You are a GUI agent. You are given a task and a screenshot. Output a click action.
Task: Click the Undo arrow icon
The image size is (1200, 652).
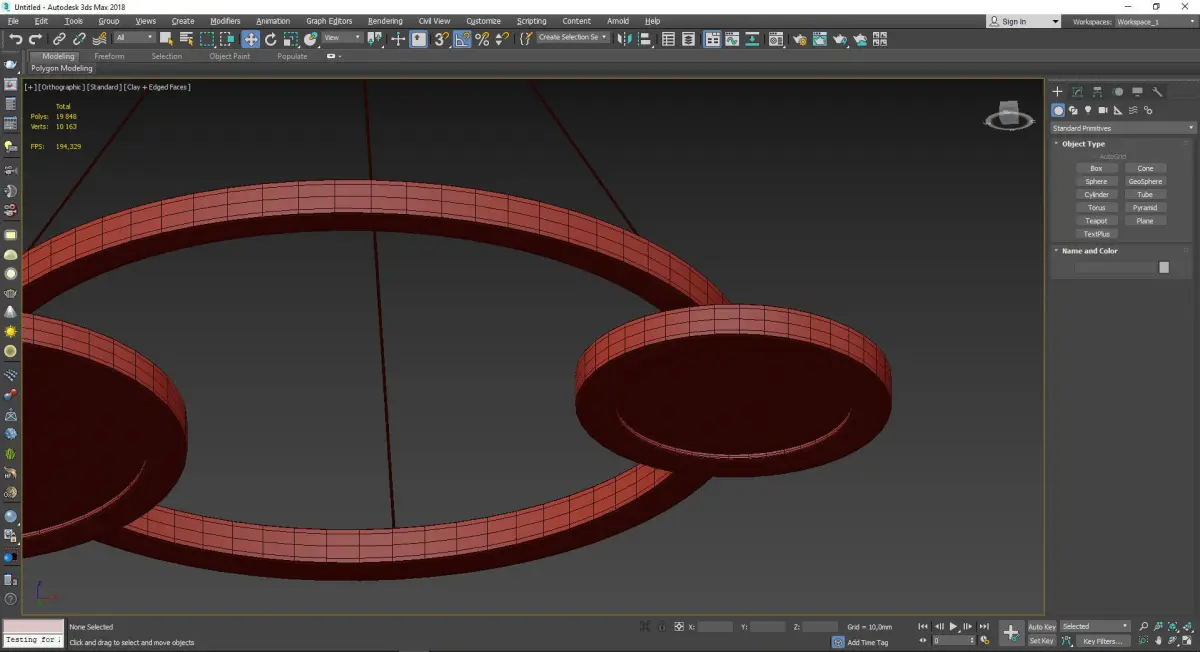(16, 39)
